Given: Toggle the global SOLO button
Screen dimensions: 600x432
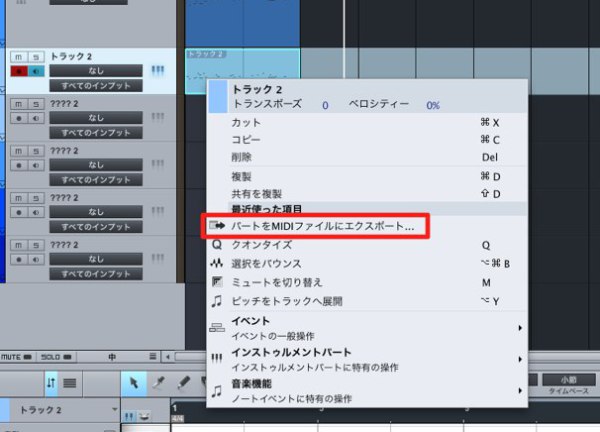Looking at the screenshot, I should [56, 357].
